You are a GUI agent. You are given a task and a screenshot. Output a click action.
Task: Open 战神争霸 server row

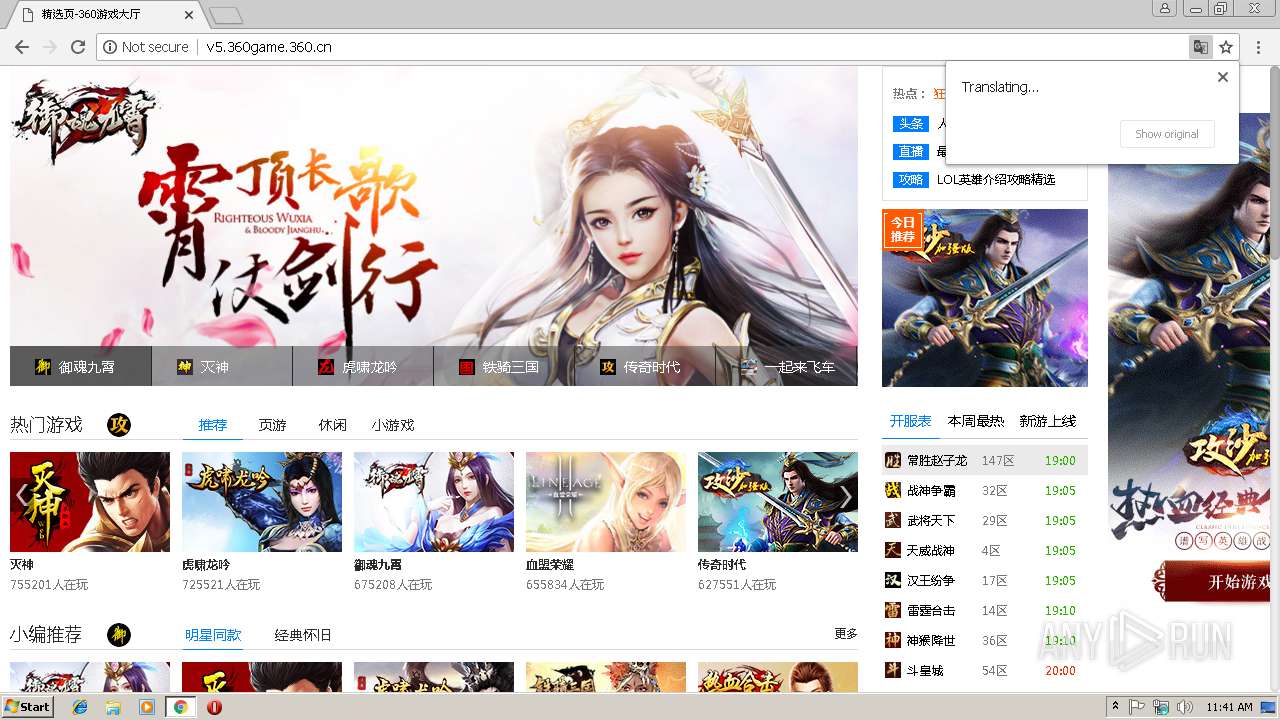tap(985, 490)
